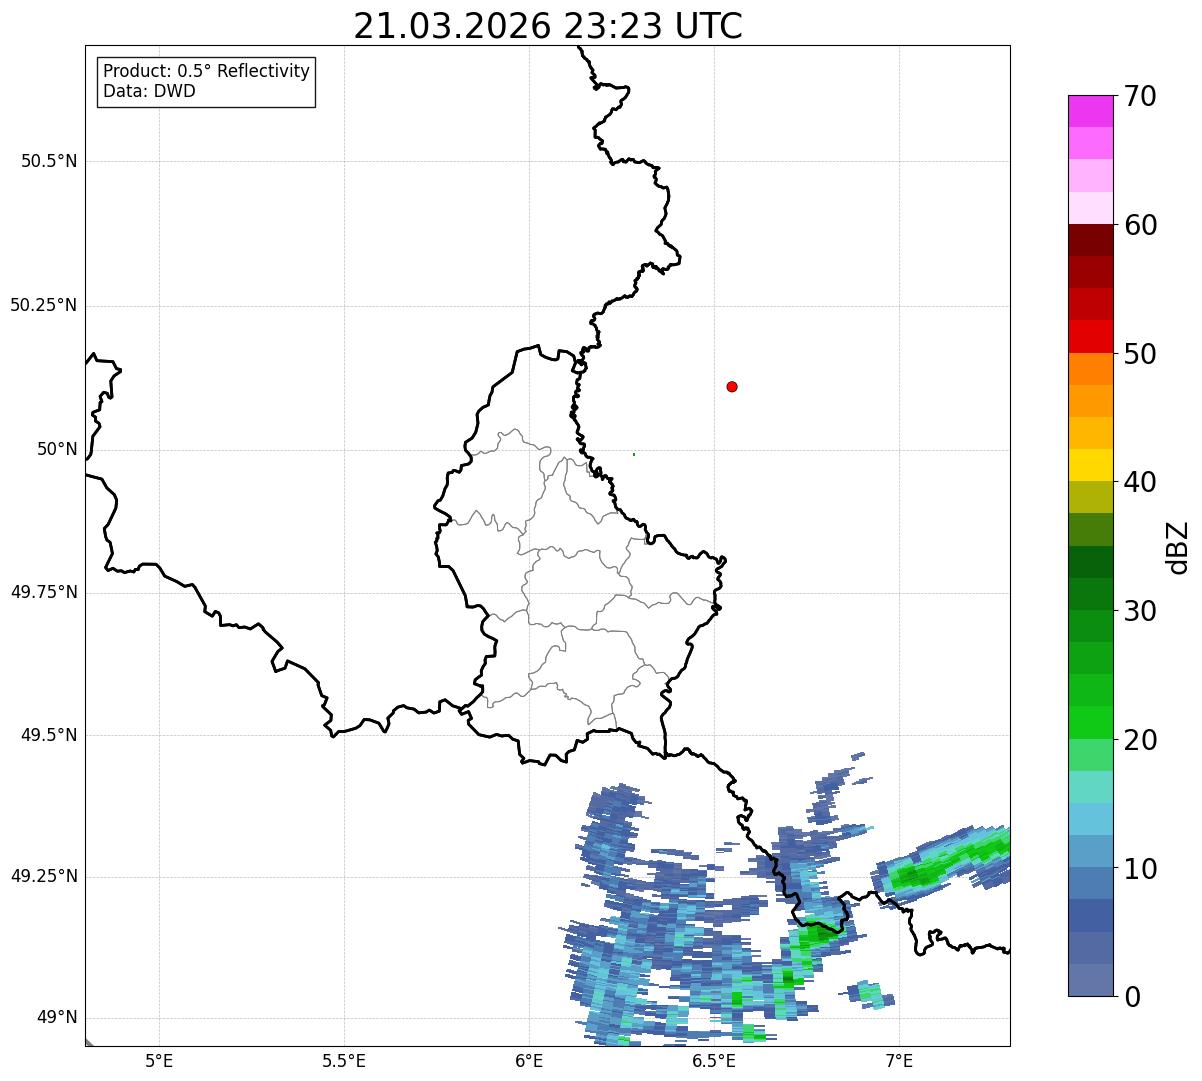Click the 50.25°N latitude label
Viewport: 1202px width, 1081px height.
click(43, 305)
